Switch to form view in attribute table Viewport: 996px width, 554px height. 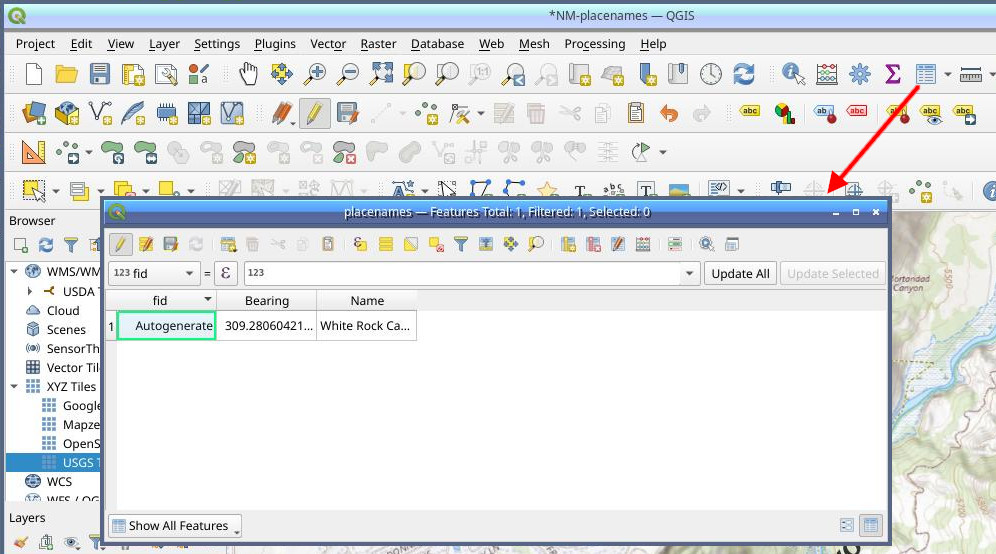pyautogui.click(x=847, y=525)
